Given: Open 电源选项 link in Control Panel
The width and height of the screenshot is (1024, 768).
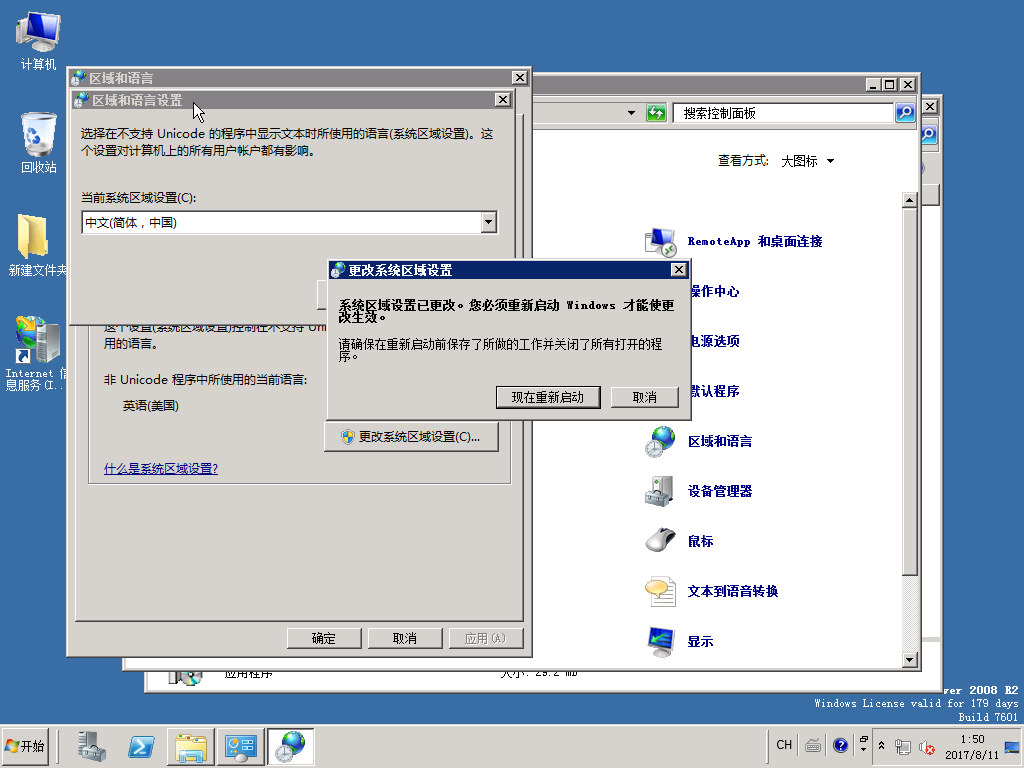Looking at the screenshot, I should pyautogui.click(x=715, y=341).
